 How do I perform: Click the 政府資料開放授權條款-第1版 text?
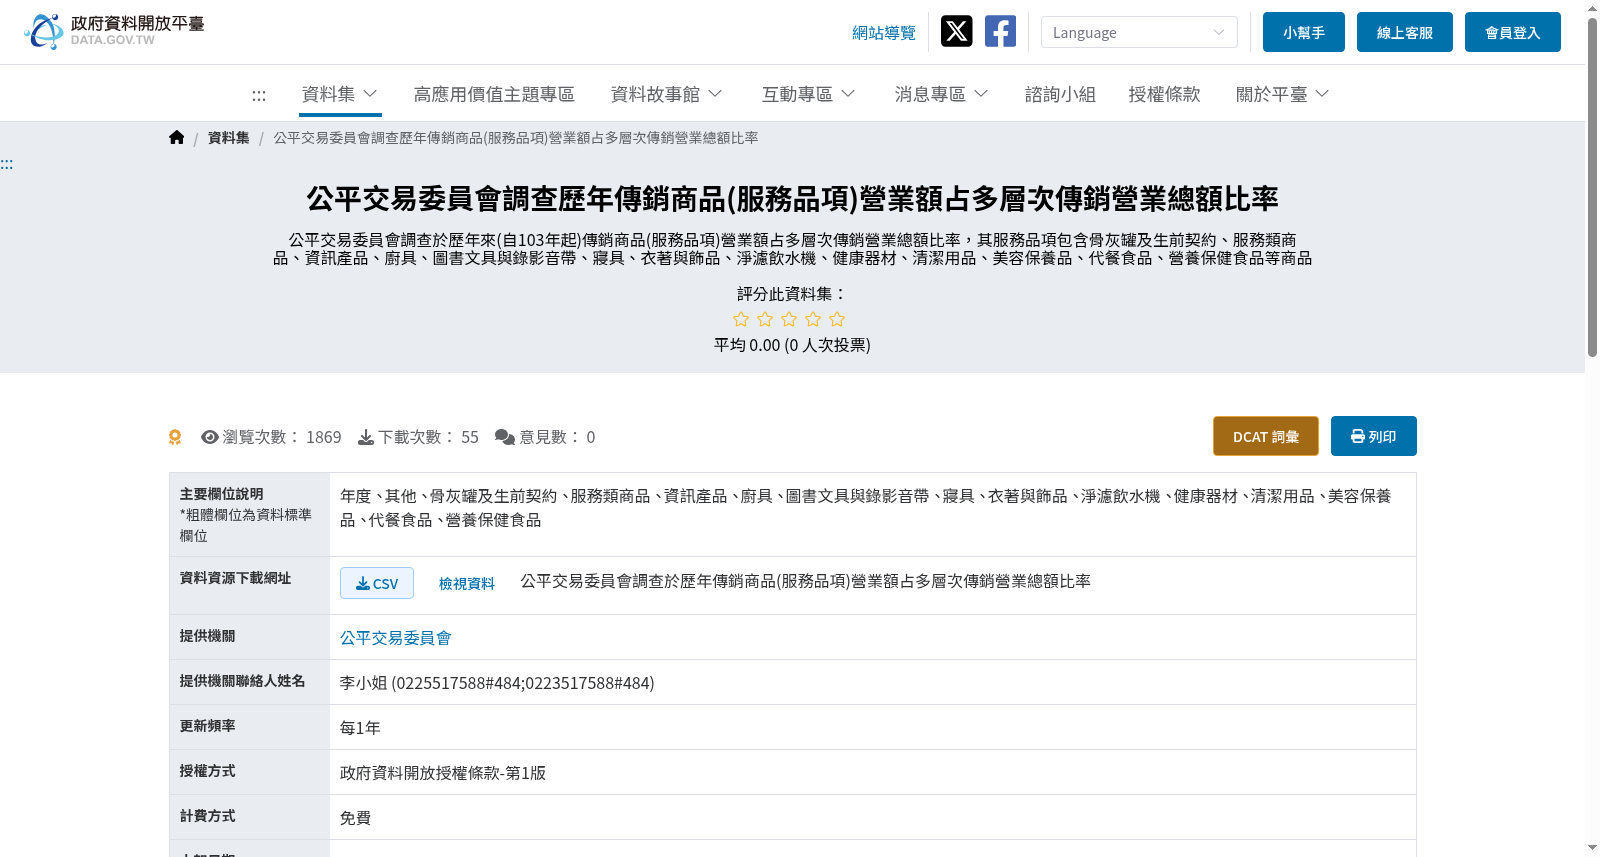click(443, 773)
